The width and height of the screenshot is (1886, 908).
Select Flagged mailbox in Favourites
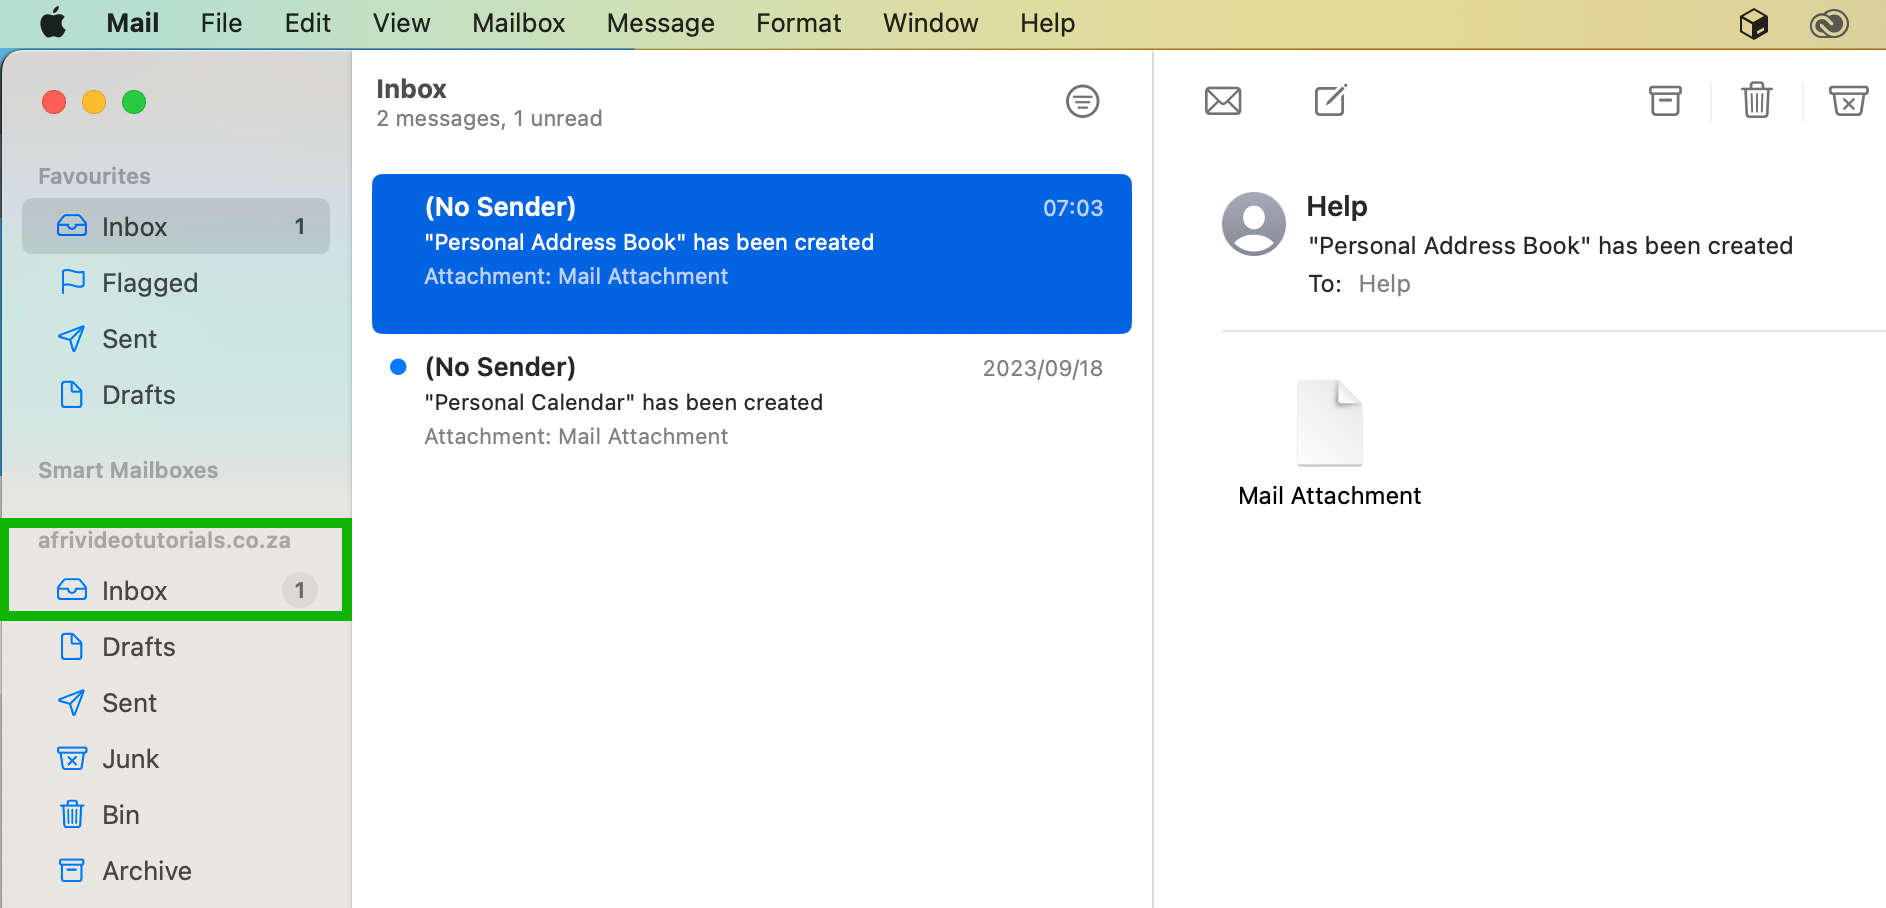[150, 283]
